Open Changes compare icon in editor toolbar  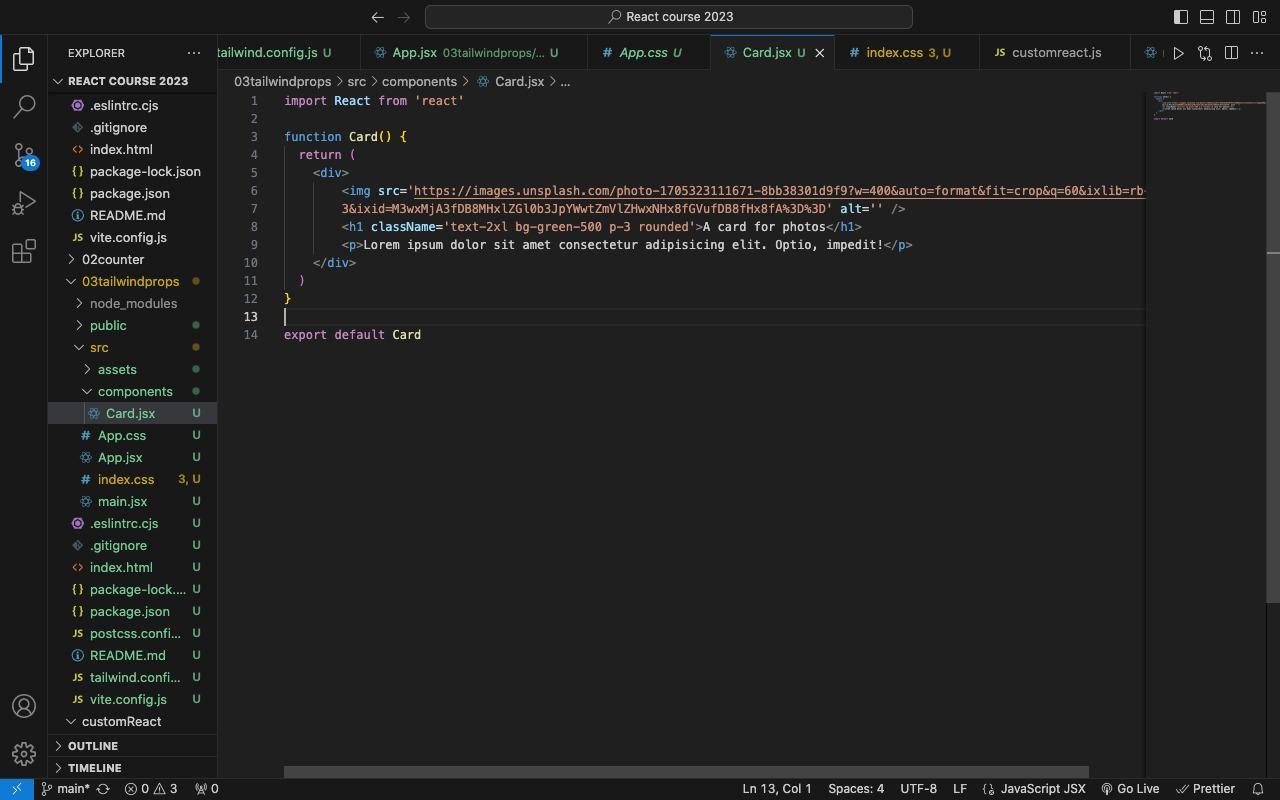1205,53
